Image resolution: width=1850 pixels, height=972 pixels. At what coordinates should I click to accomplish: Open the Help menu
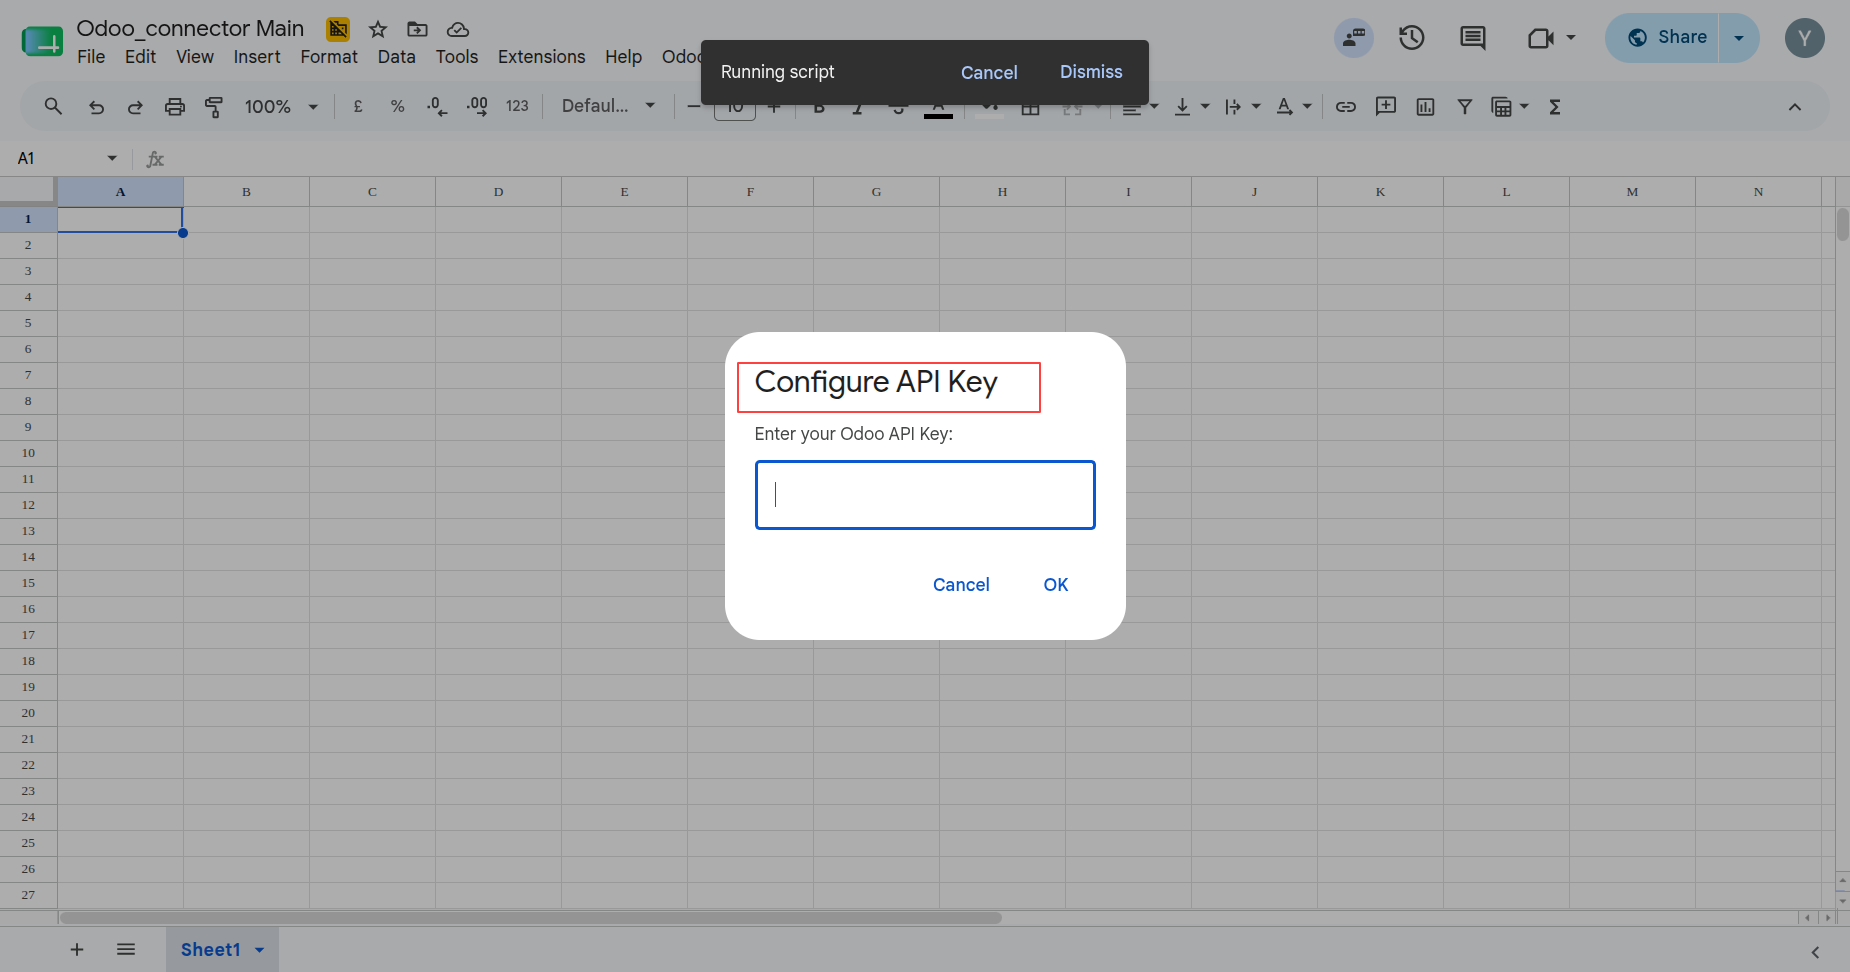623,57
